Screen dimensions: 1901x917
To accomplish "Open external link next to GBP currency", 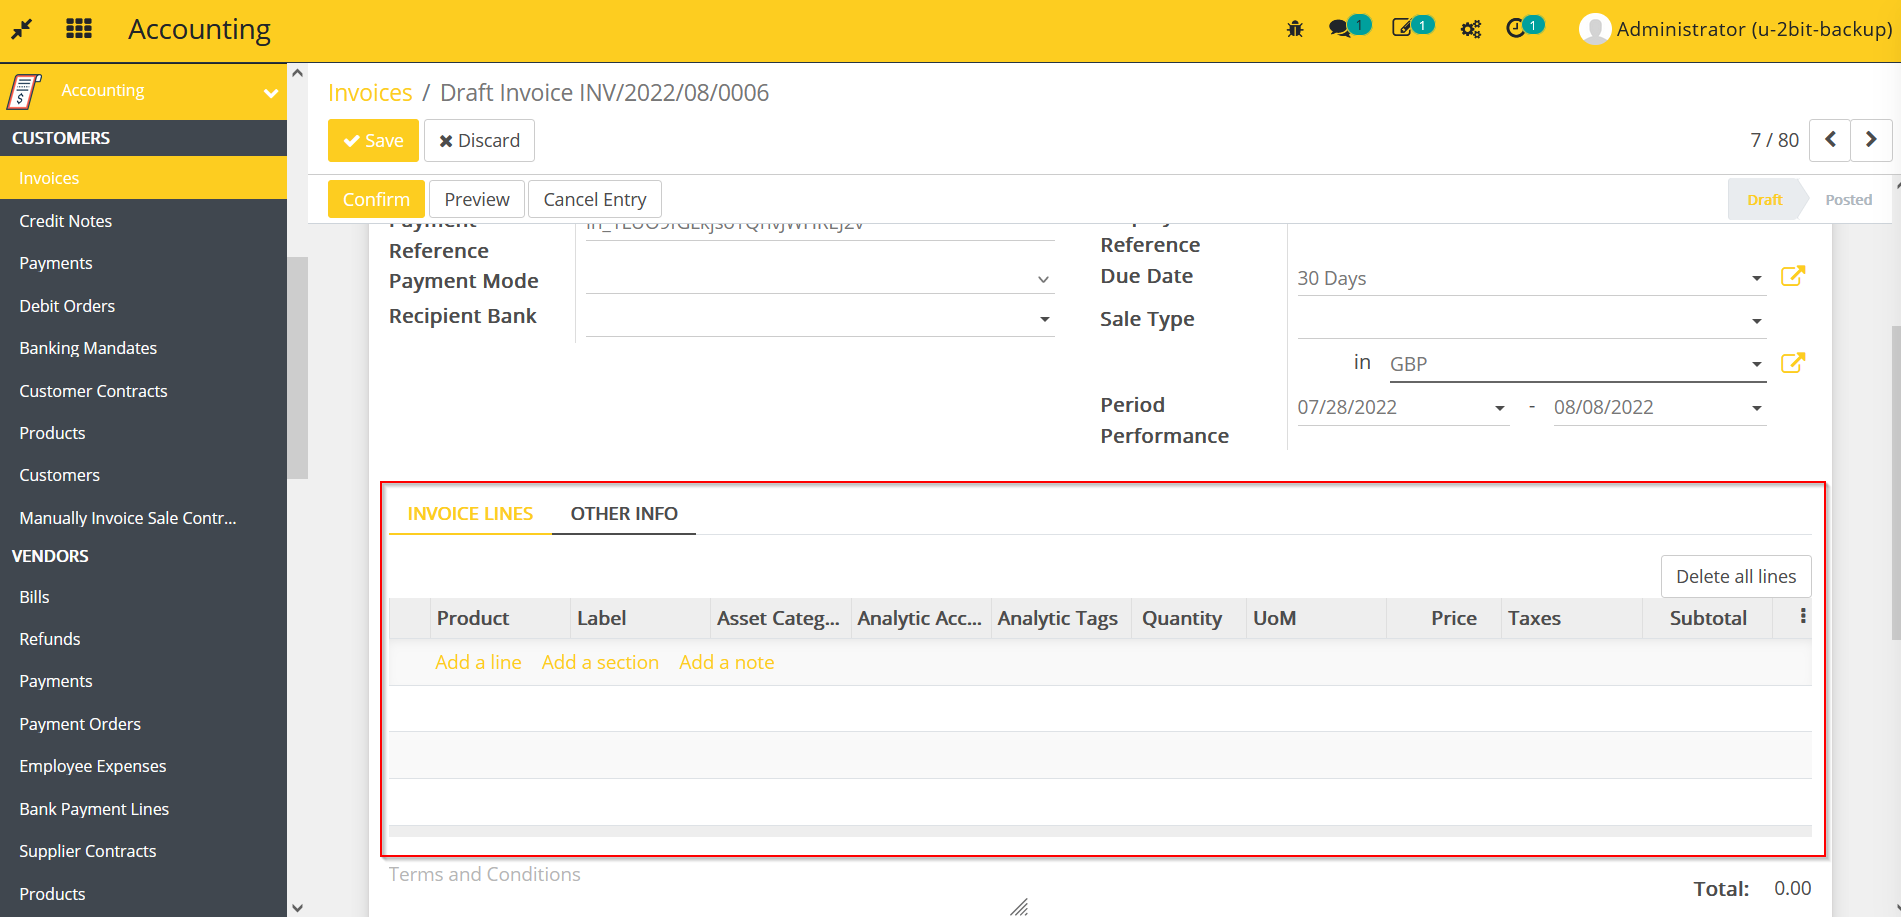I will pyautogui.click(x=1793, y=363).
